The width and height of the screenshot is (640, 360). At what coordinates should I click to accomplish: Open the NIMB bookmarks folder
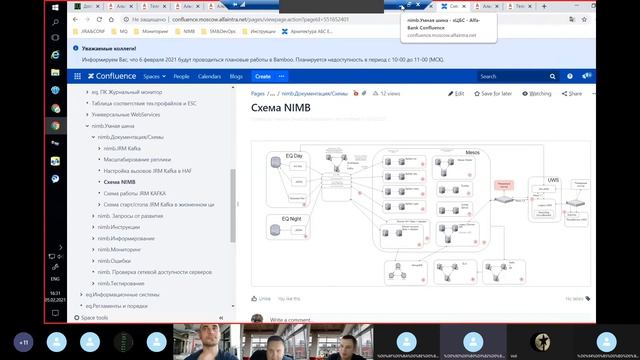click(185, 31)
